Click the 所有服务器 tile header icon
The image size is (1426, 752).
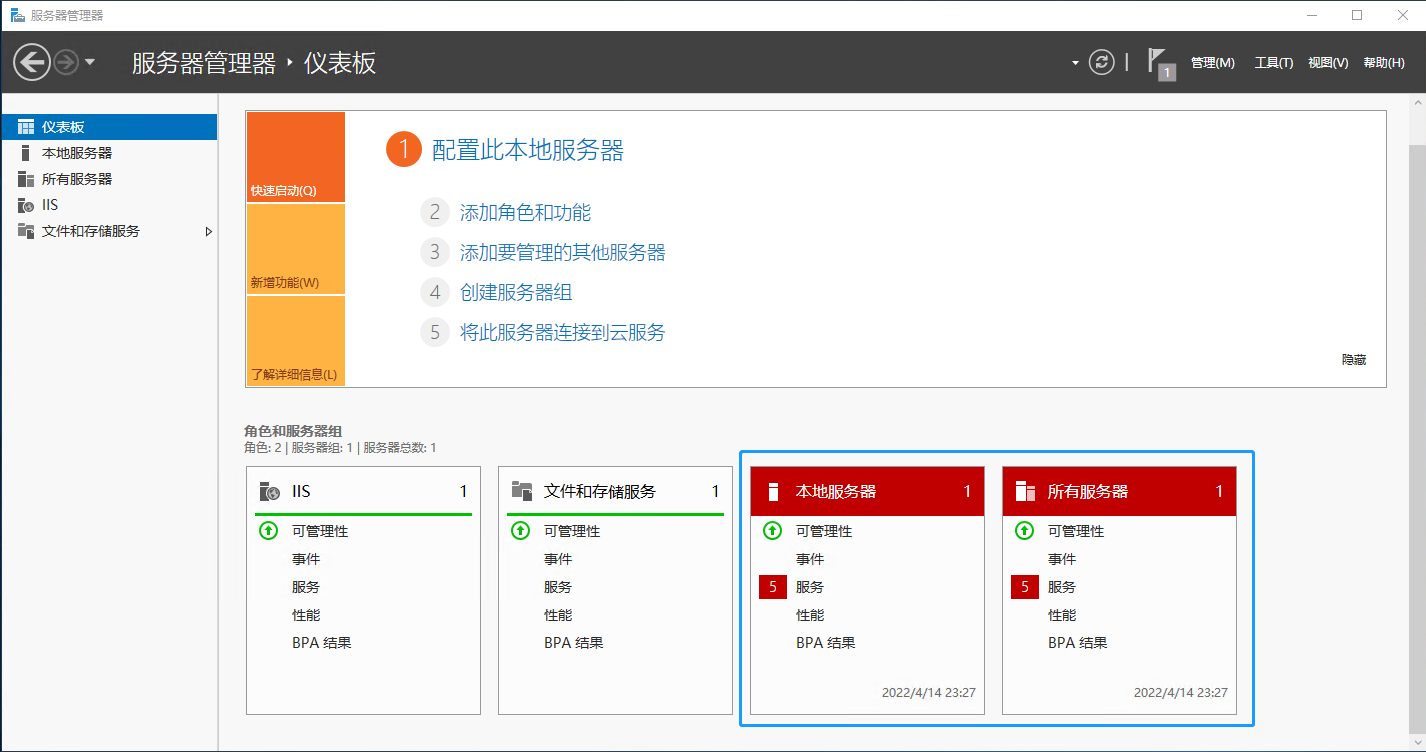(1025, 491)
